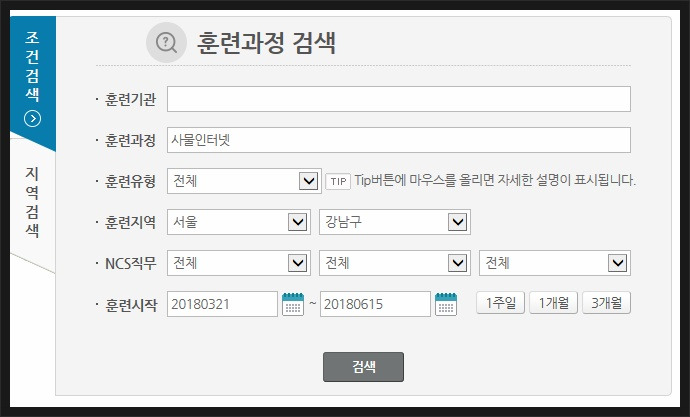The image size is (690, 417).
Task: Open the 훈련지역 서울 dropdown
Action: 239,222
